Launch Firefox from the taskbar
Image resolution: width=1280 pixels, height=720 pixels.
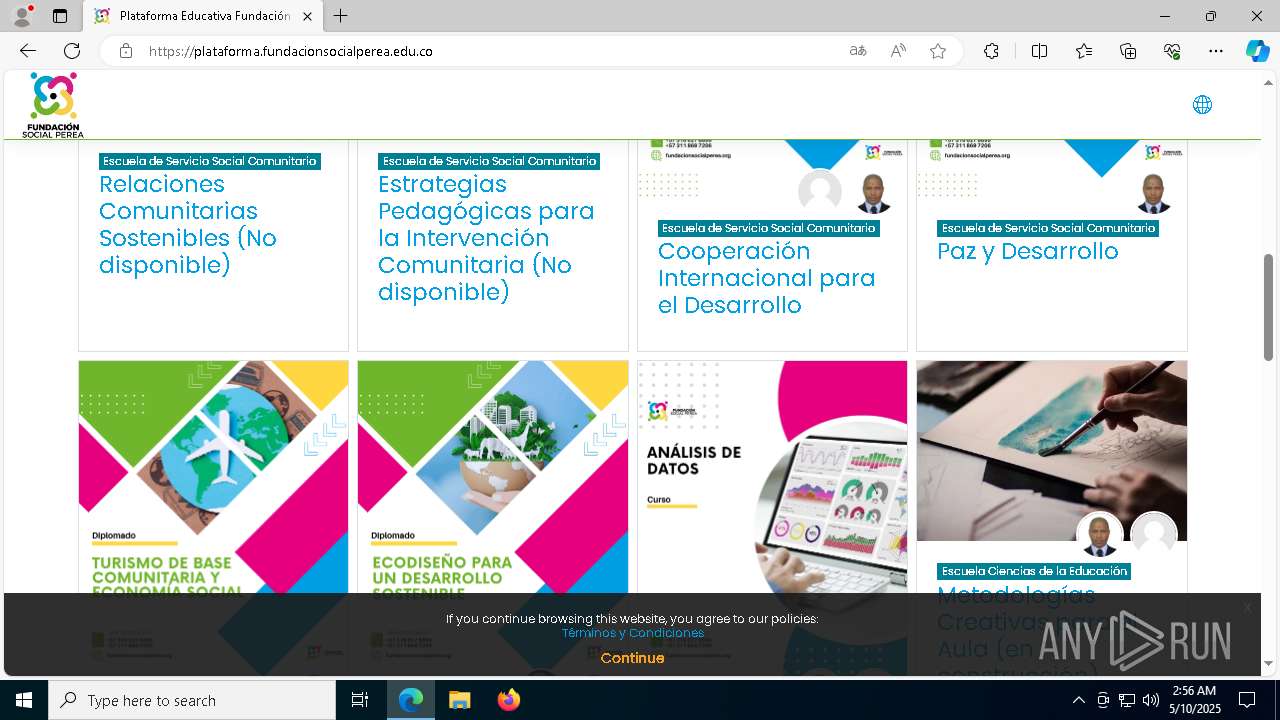tap(509, 700)
